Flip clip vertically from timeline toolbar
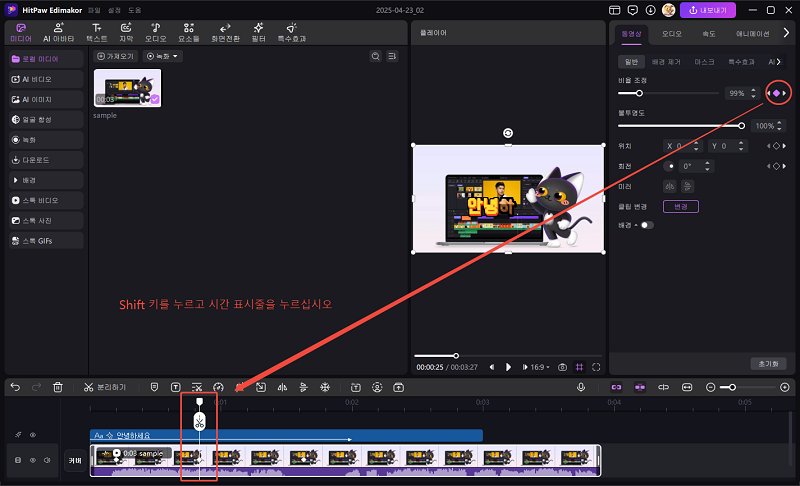The width and height of the screenshot is (800, 486). coord(304,387)
